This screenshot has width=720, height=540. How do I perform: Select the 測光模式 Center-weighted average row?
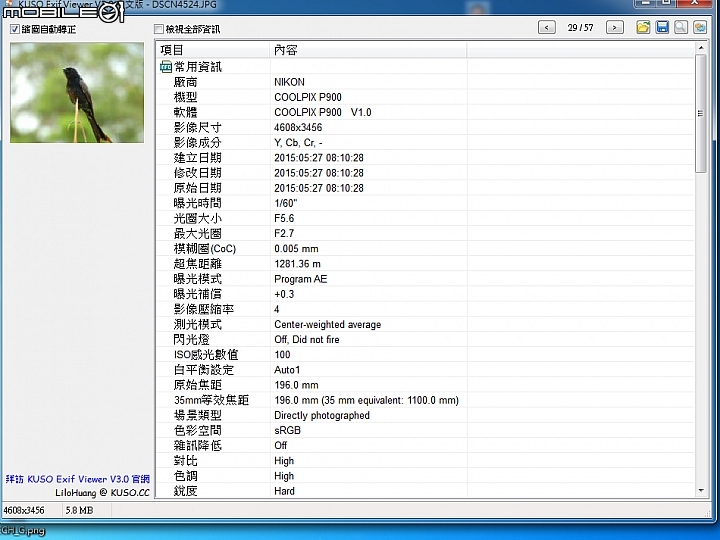point(425,325)
